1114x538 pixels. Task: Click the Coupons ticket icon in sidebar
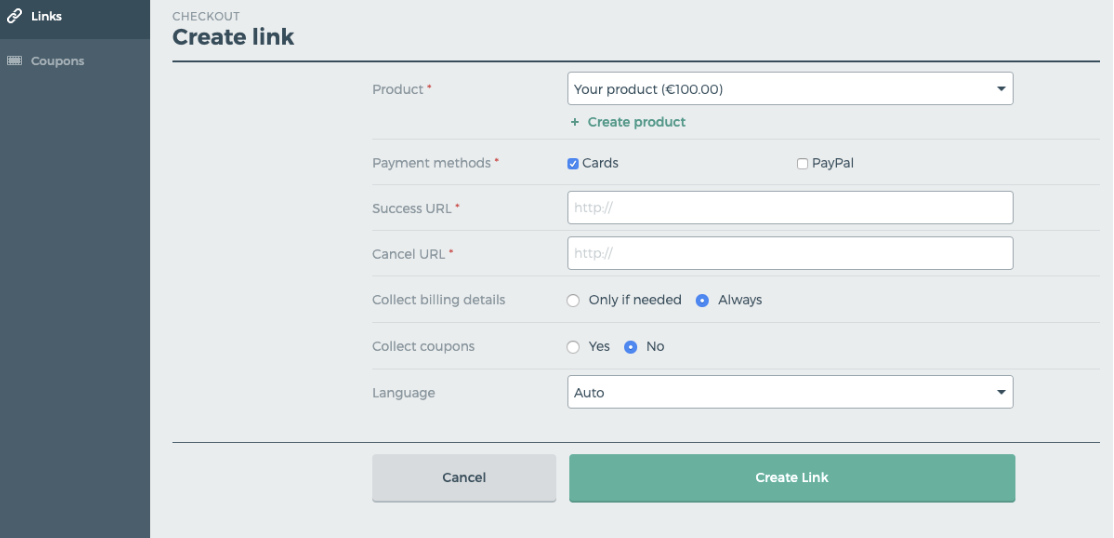pos(15,61)
